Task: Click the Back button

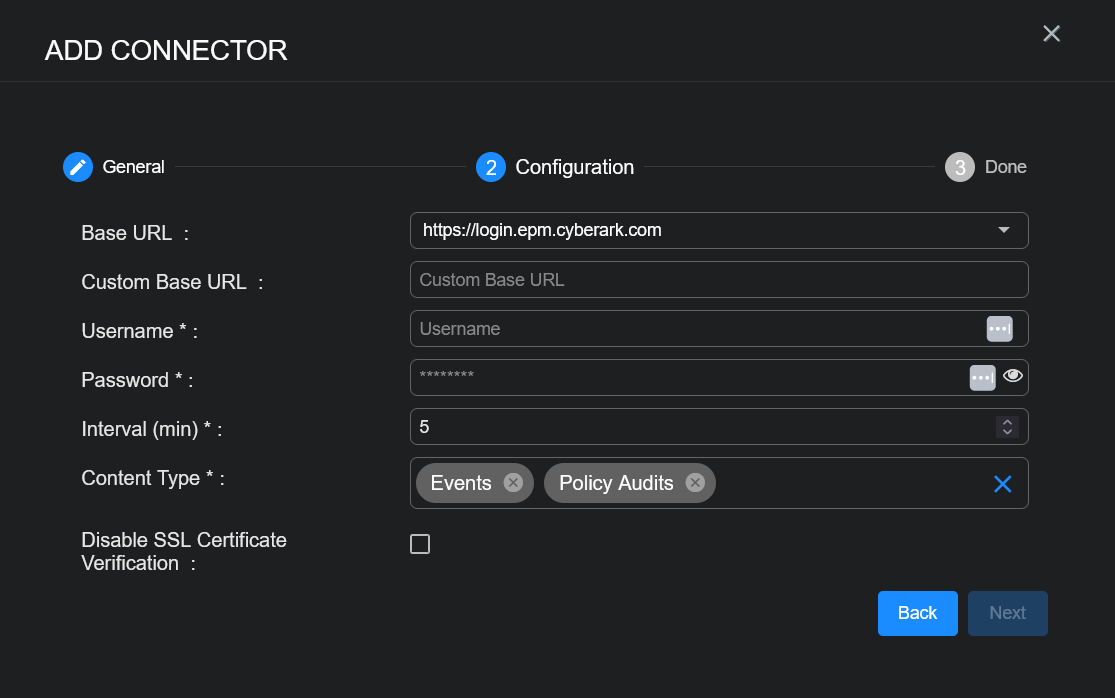Action: point(917,613)
